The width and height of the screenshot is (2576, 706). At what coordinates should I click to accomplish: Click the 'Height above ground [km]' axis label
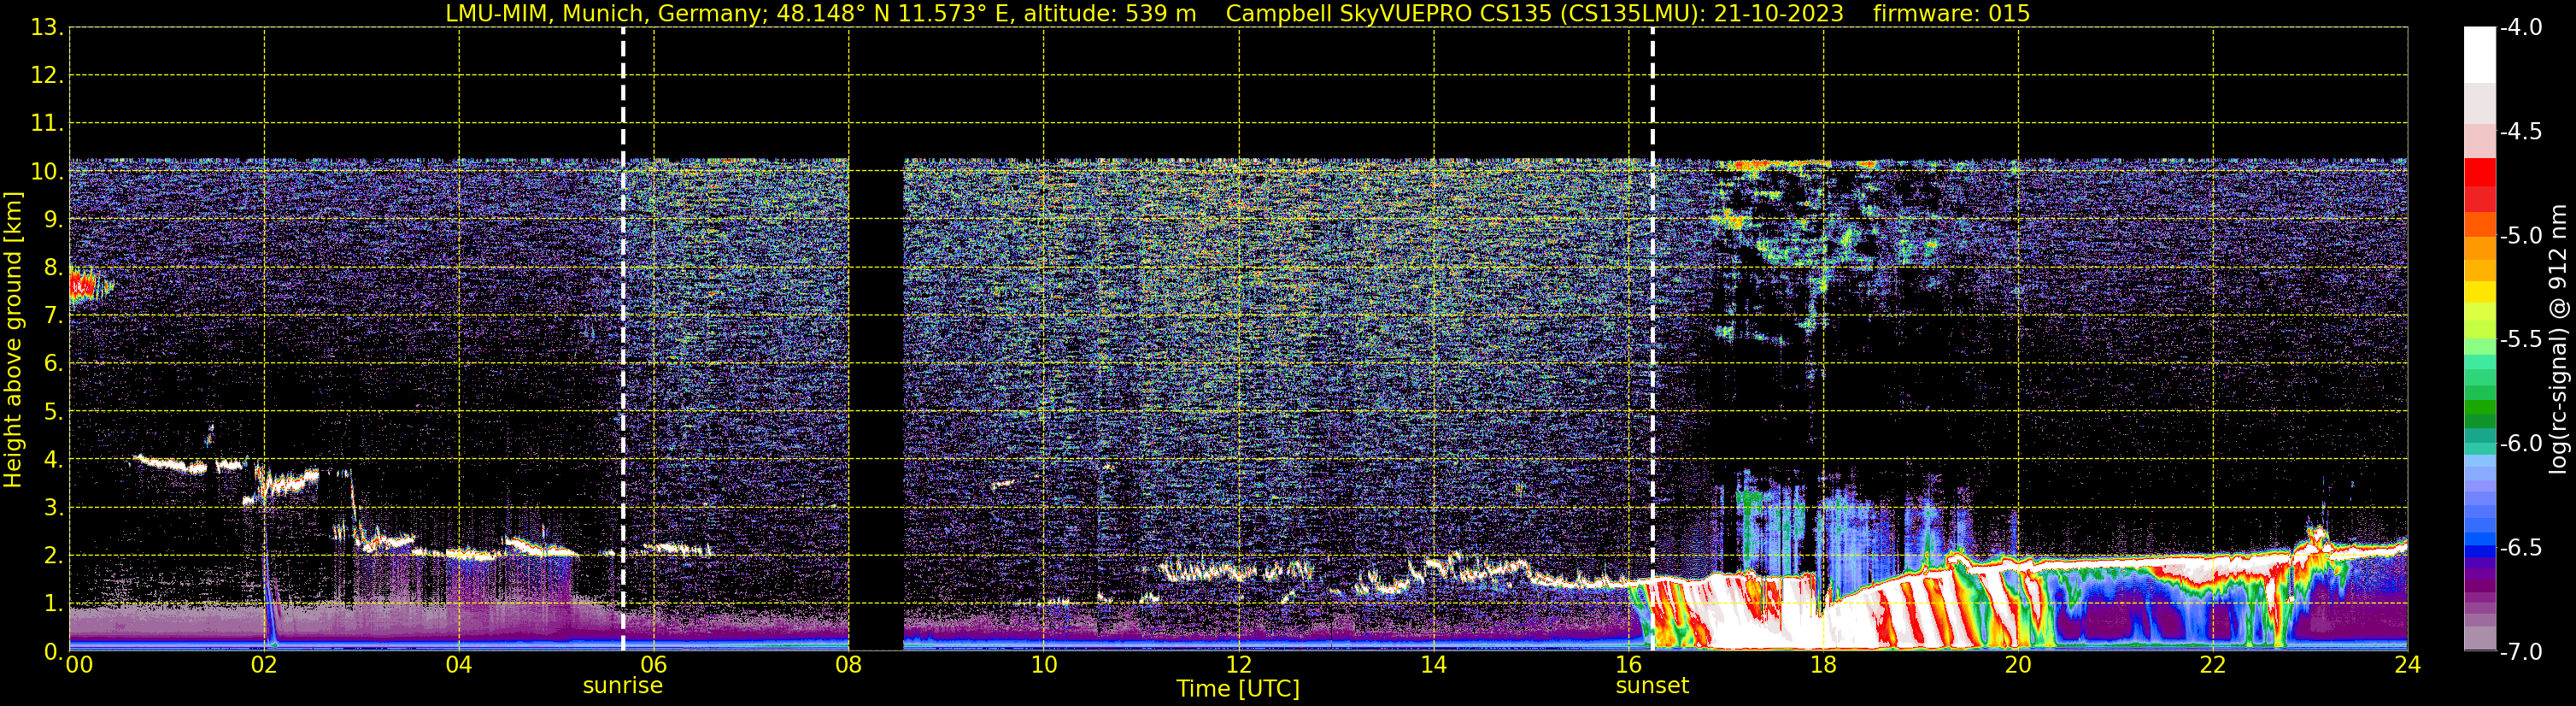(x=13, y=339)
